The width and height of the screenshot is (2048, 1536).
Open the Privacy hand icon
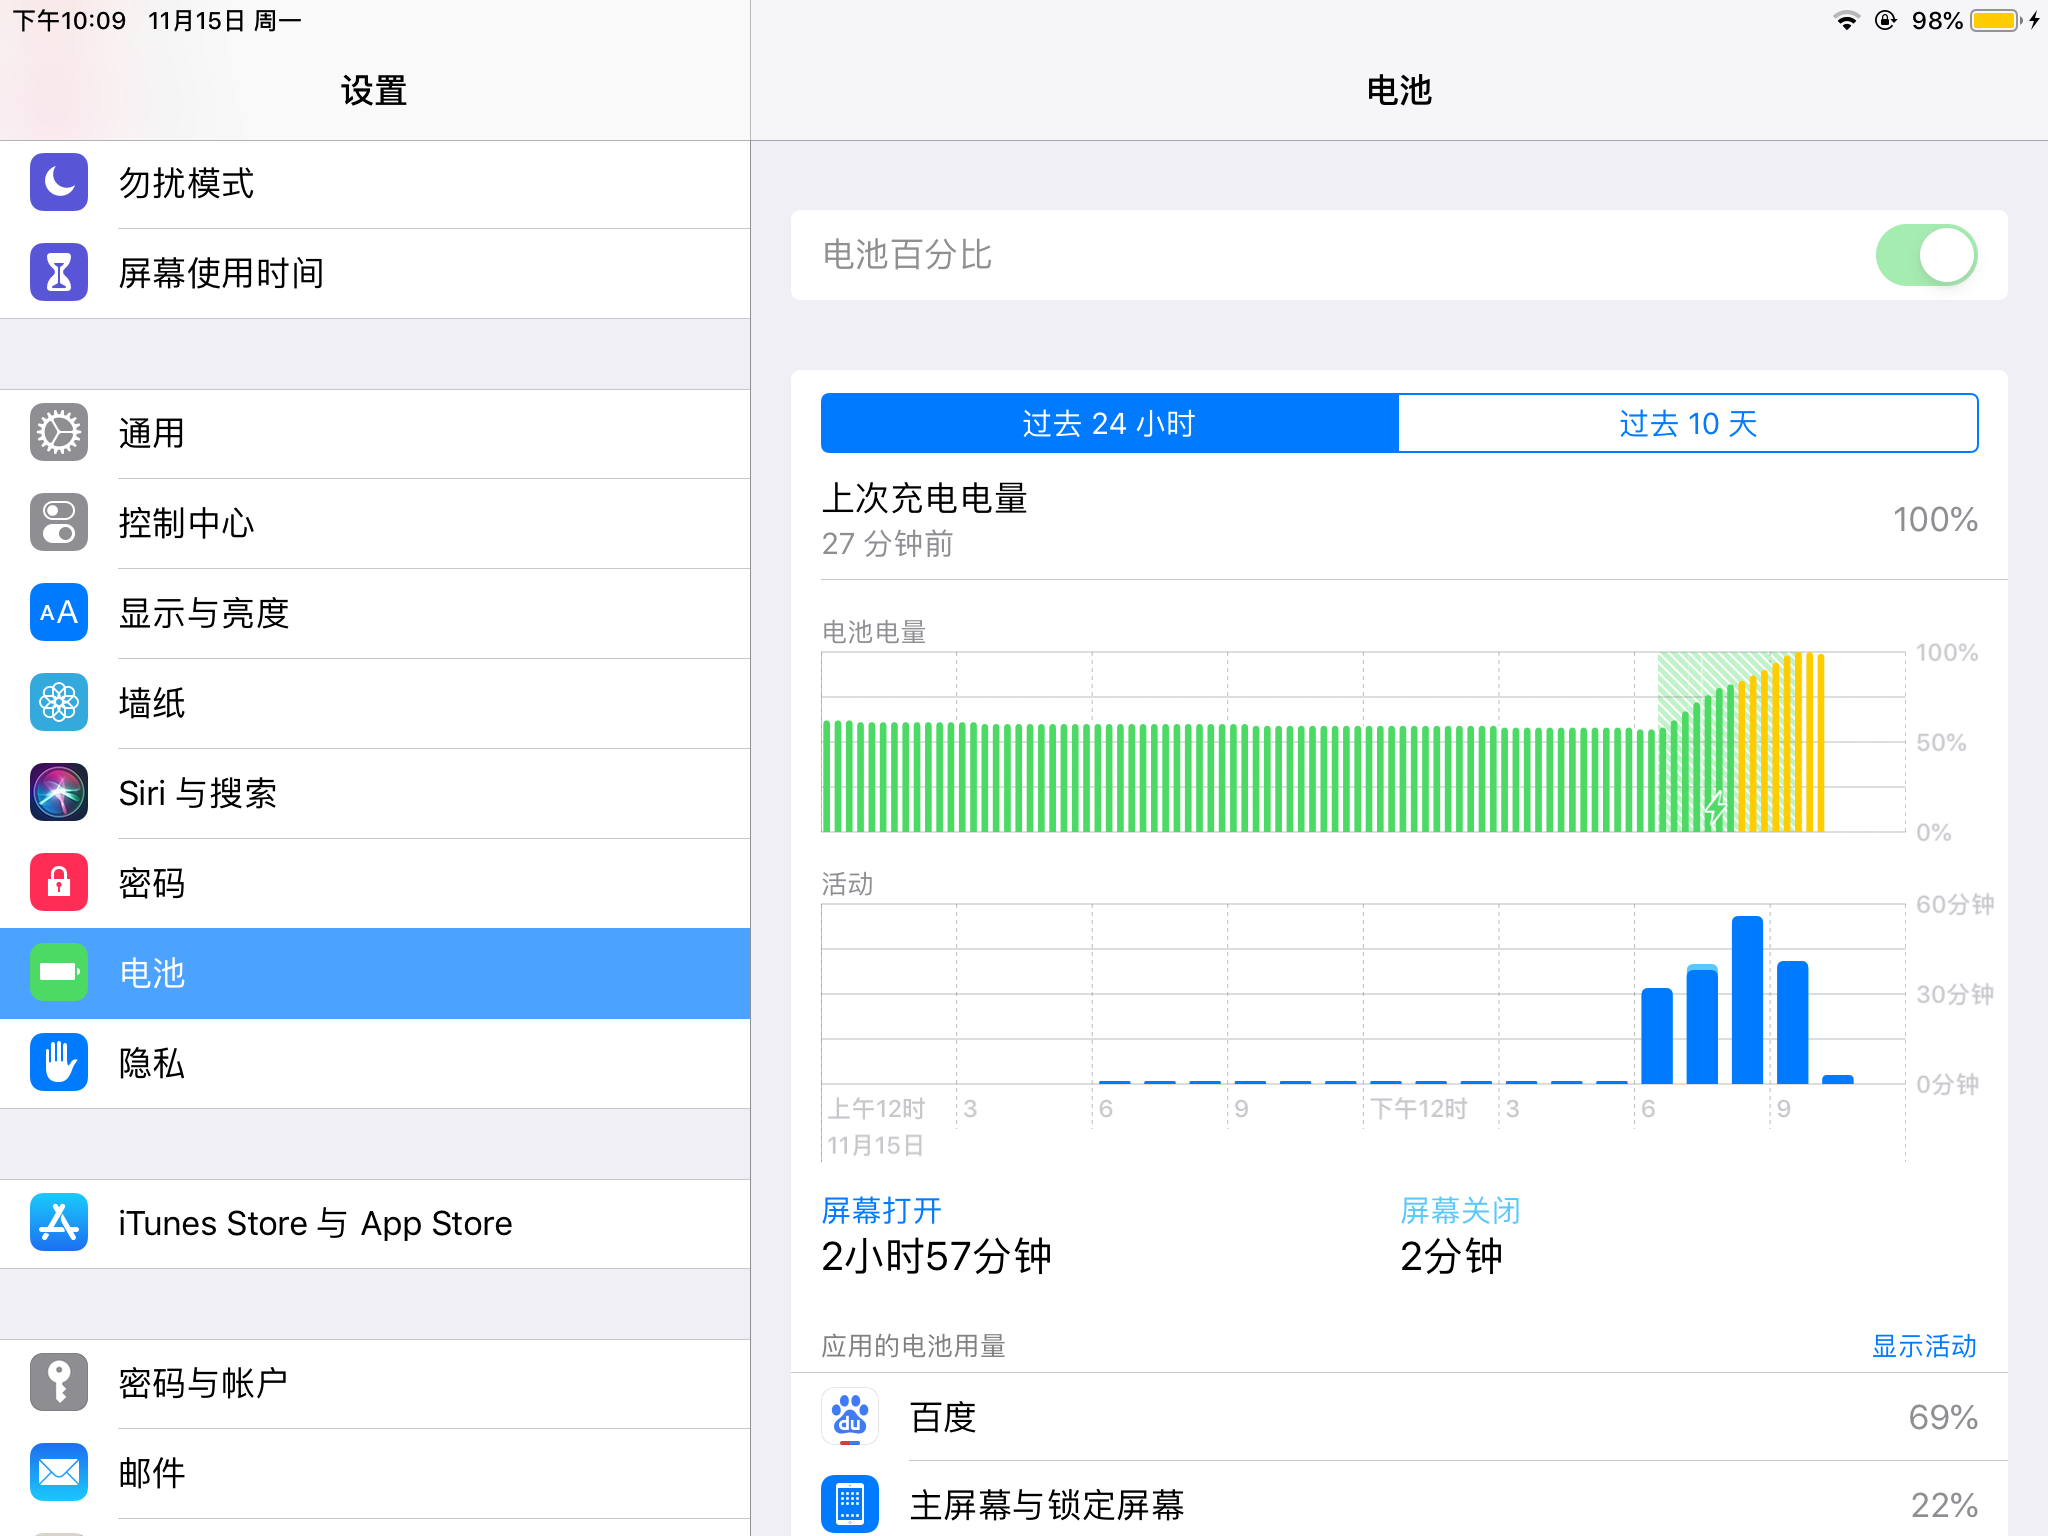(x=59, y=1063)
